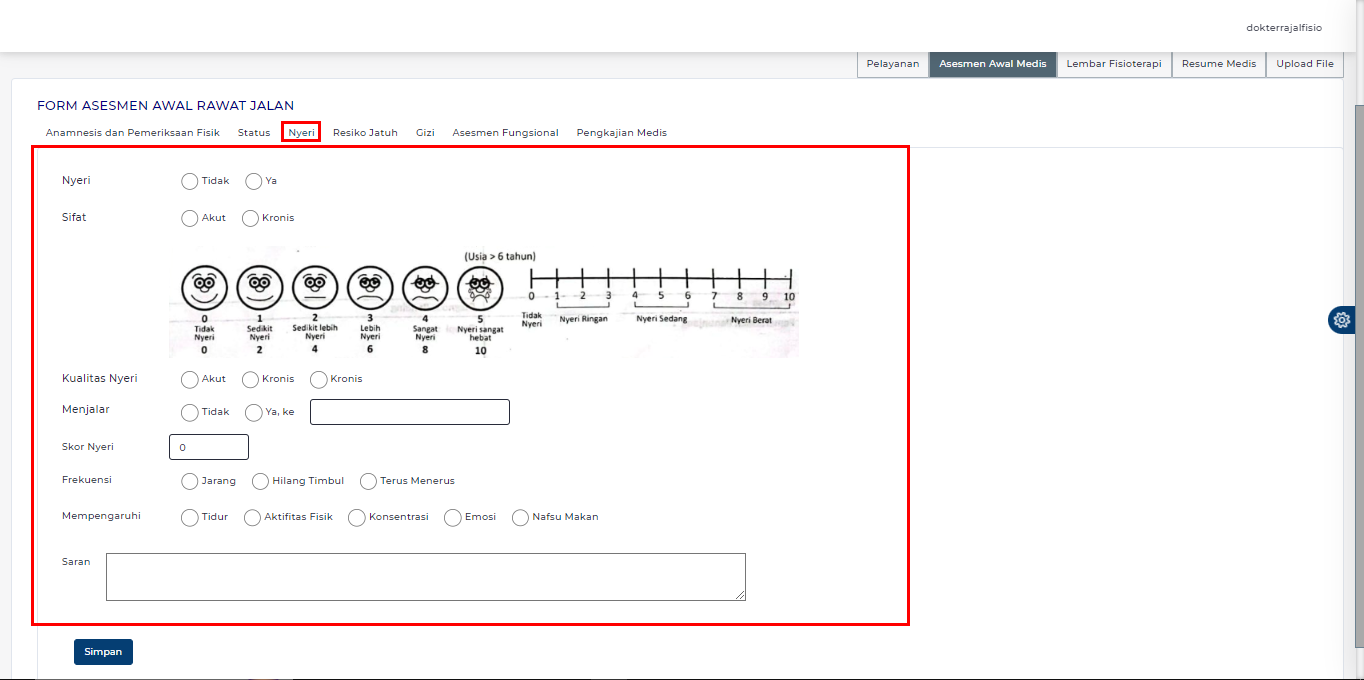The width and height of the screenshot is (1364, 680).
Task: Switch to the Lembar Fisioterapi tab
Action: click(x=1114, y=63)
